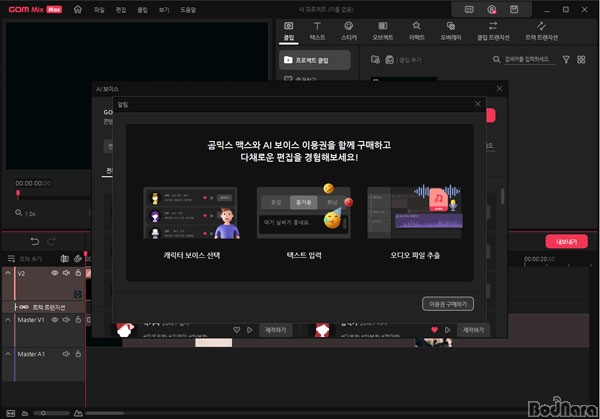Click the preview zoom magnifier icon

18,213
